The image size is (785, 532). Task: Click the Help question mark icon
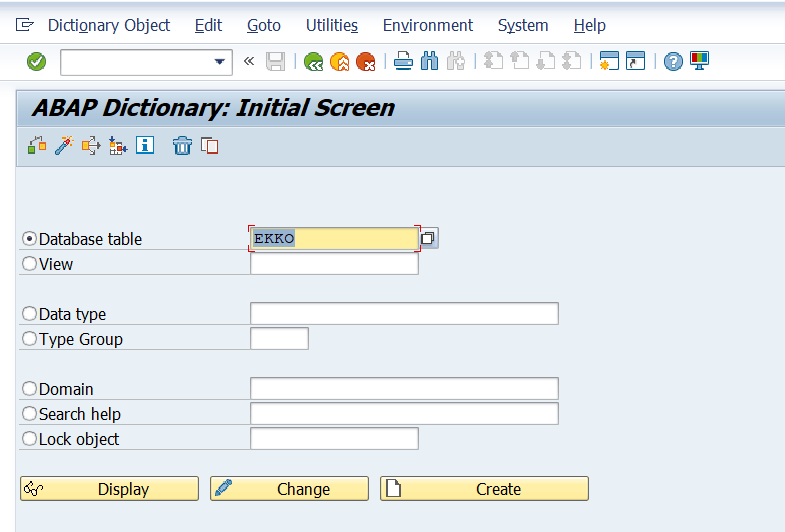(673, 62)
